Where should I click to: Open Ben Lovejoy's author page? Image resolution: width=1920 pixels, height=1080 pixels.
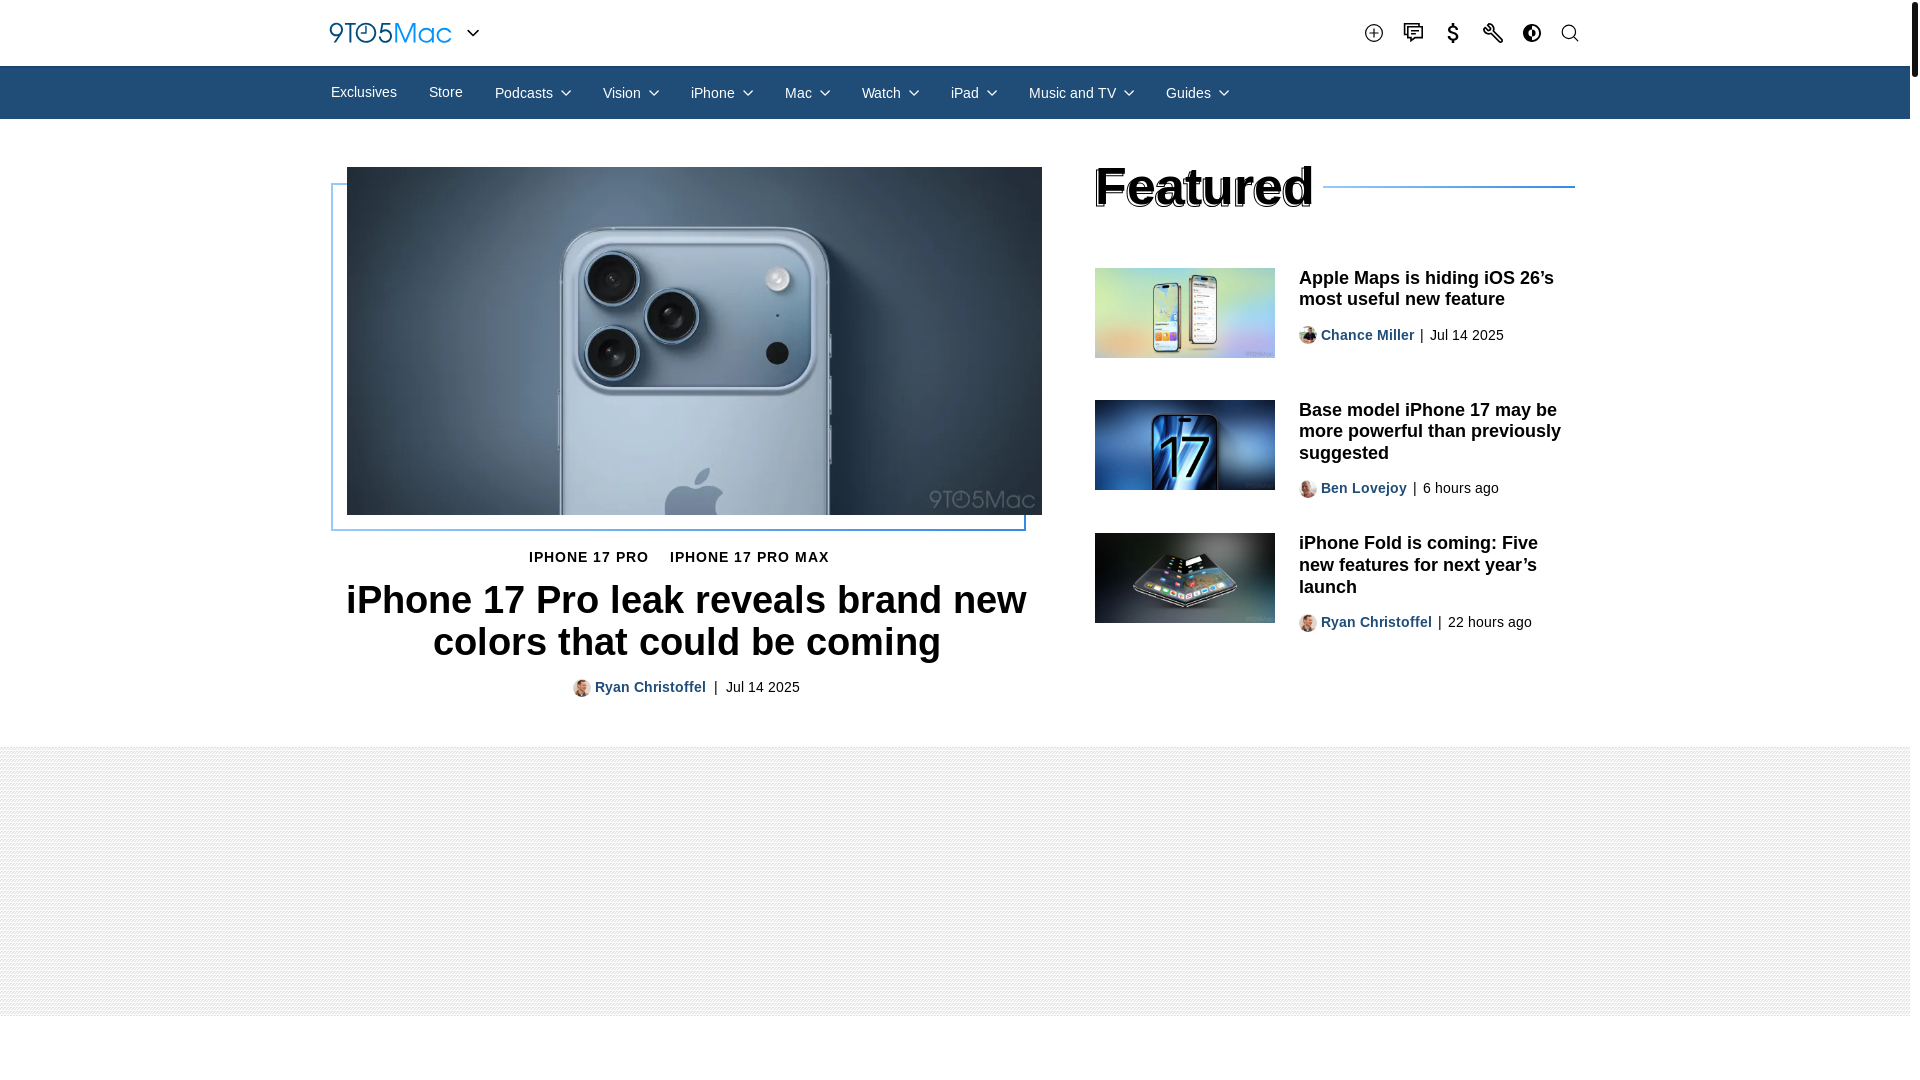pos(1363,488)
